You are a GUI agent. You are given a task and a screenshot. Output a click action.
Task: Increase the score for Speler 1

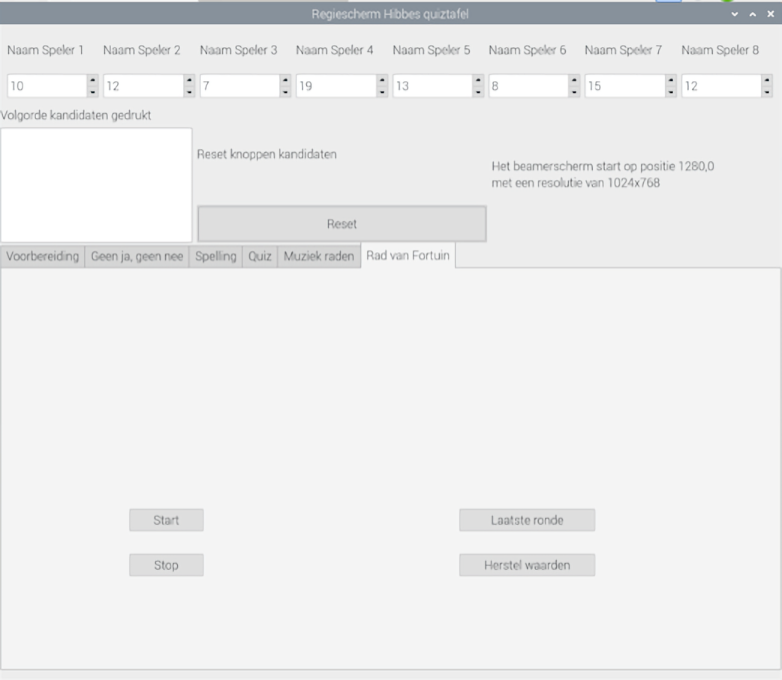point(93,80)
